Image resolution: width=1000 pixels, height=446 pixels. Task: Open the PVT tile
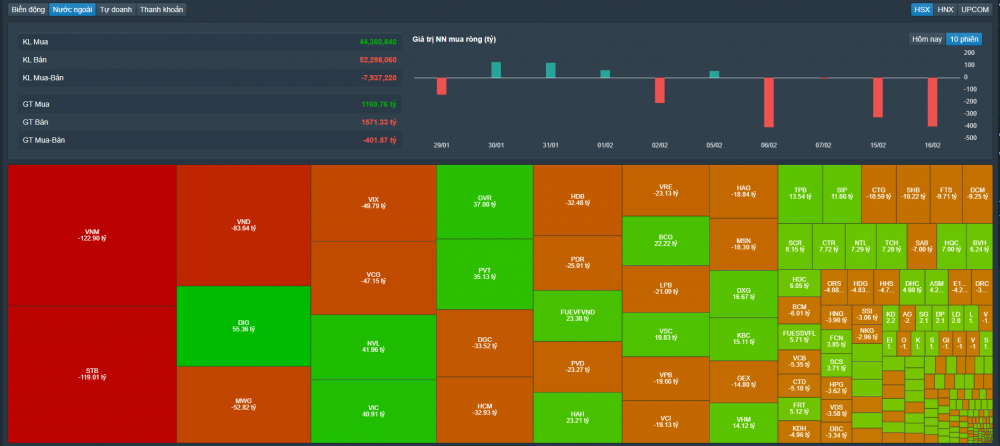pos(484,274)
